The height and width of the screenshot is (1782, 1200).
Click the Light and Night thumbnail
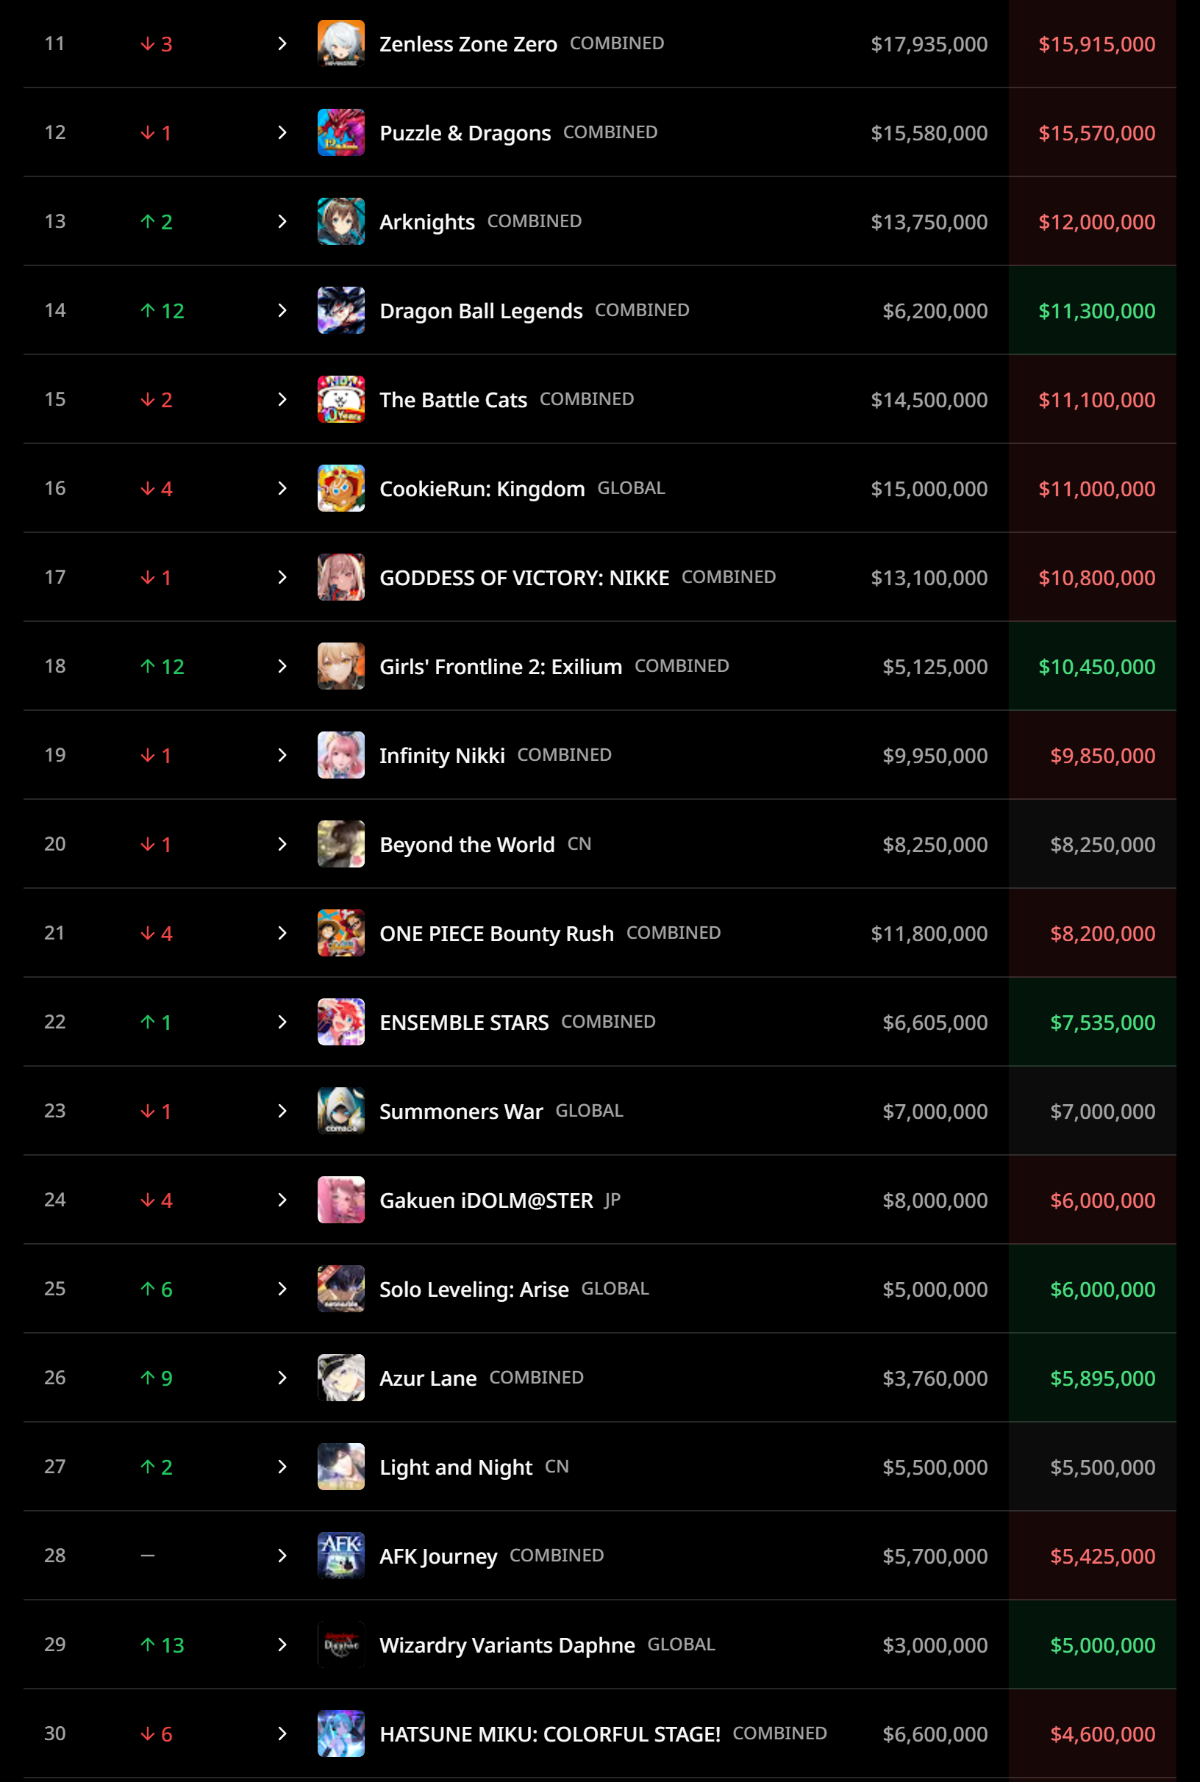pos(341,1467)
